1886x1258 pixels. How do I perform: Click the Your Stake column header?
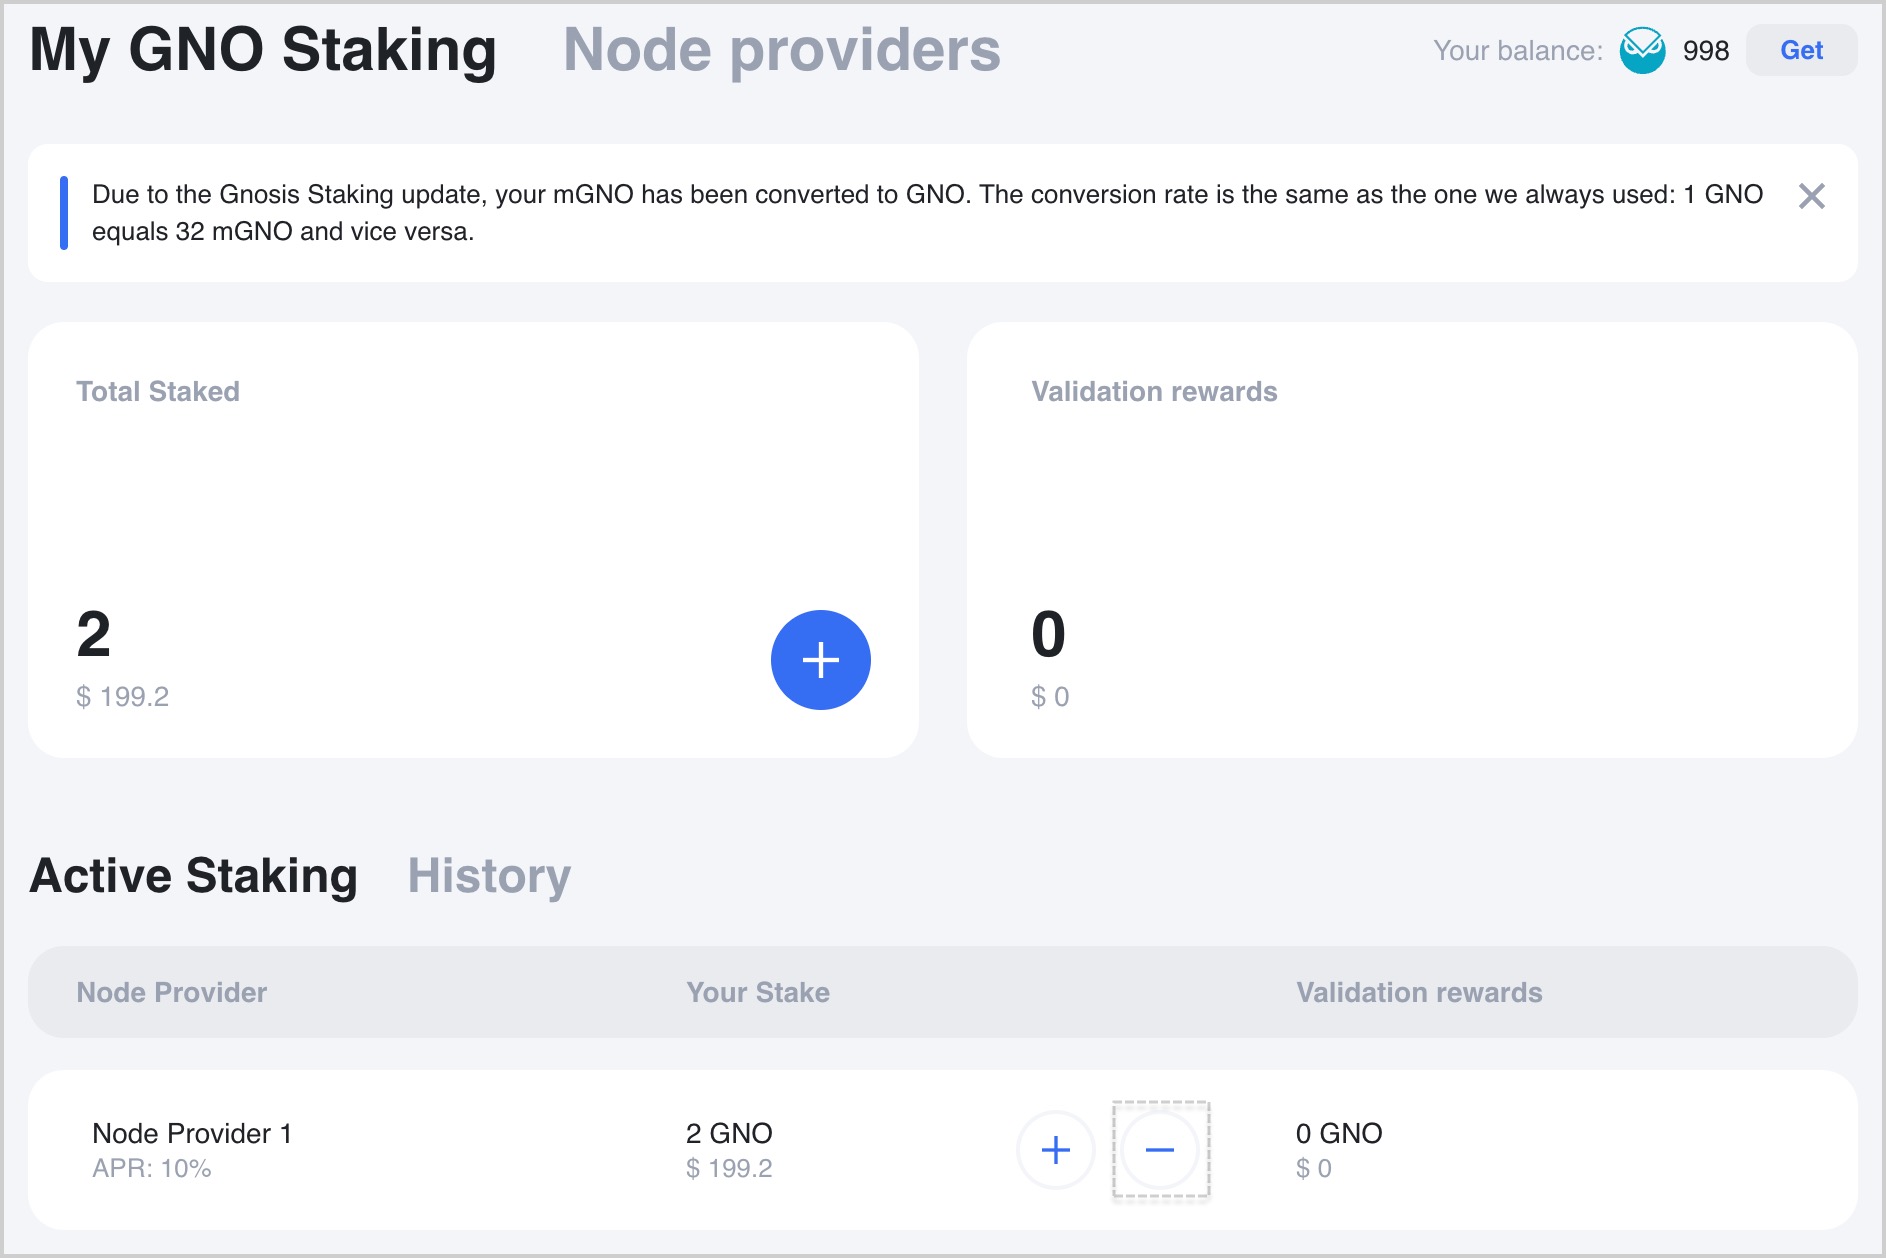758,992
